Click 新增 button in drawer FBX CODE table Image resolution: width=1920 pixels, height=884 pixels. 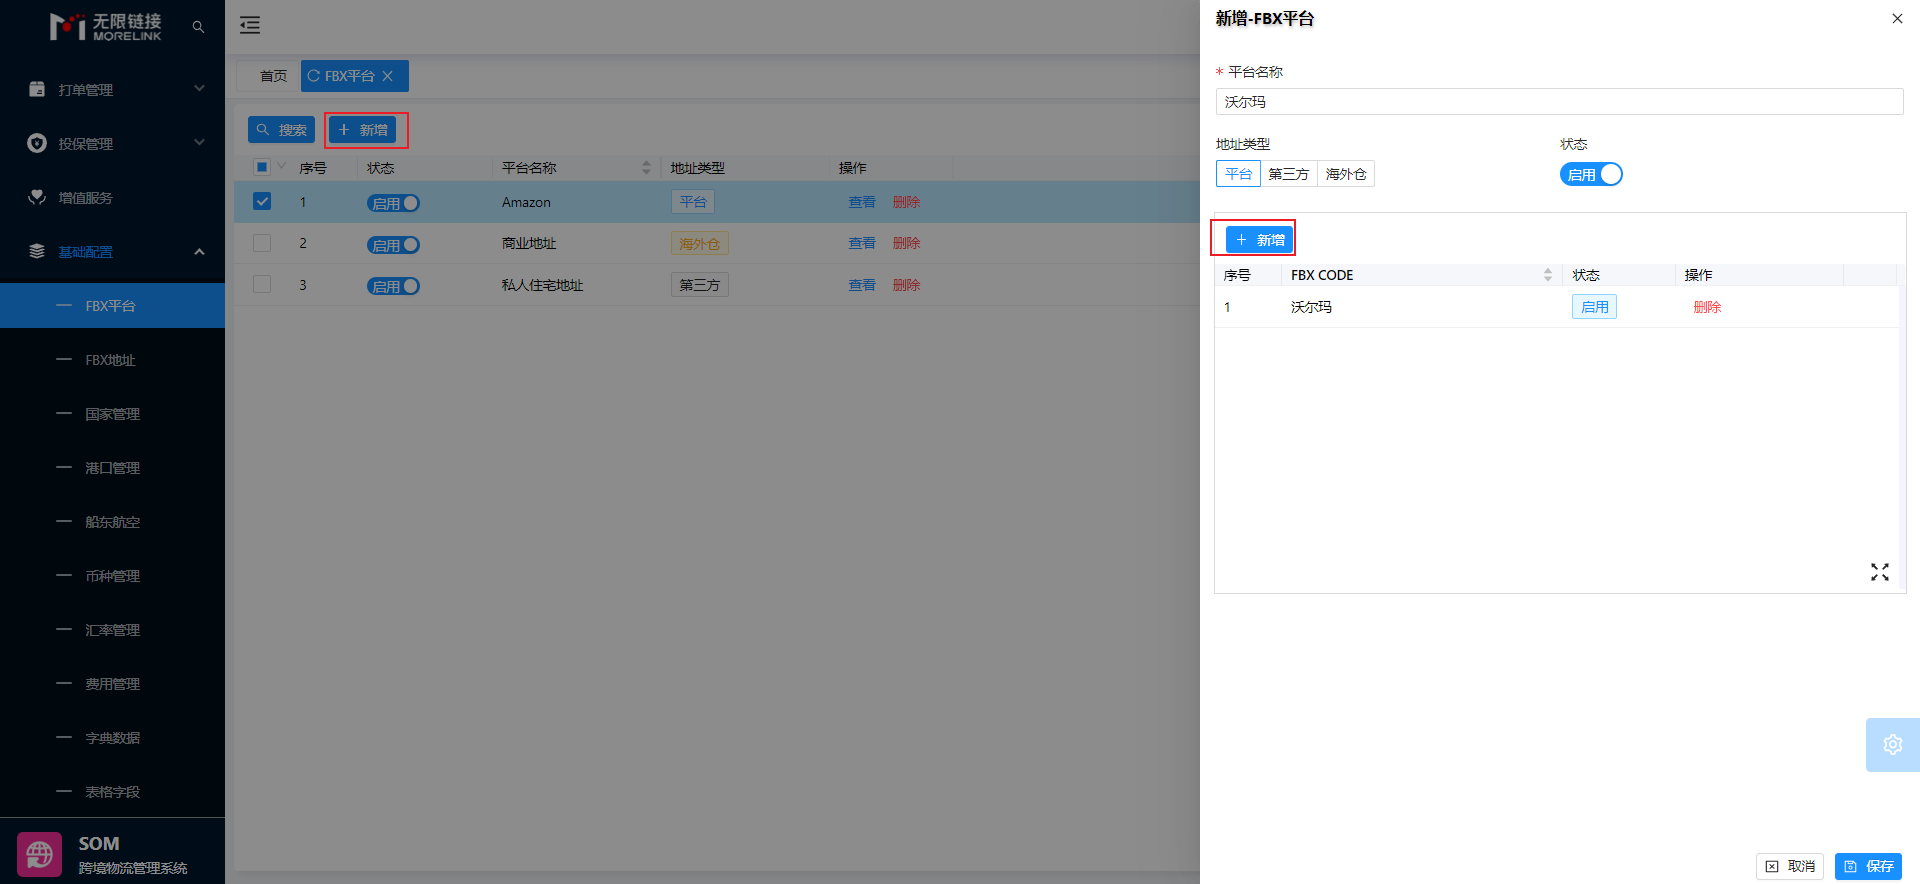tap(1260, 240)
